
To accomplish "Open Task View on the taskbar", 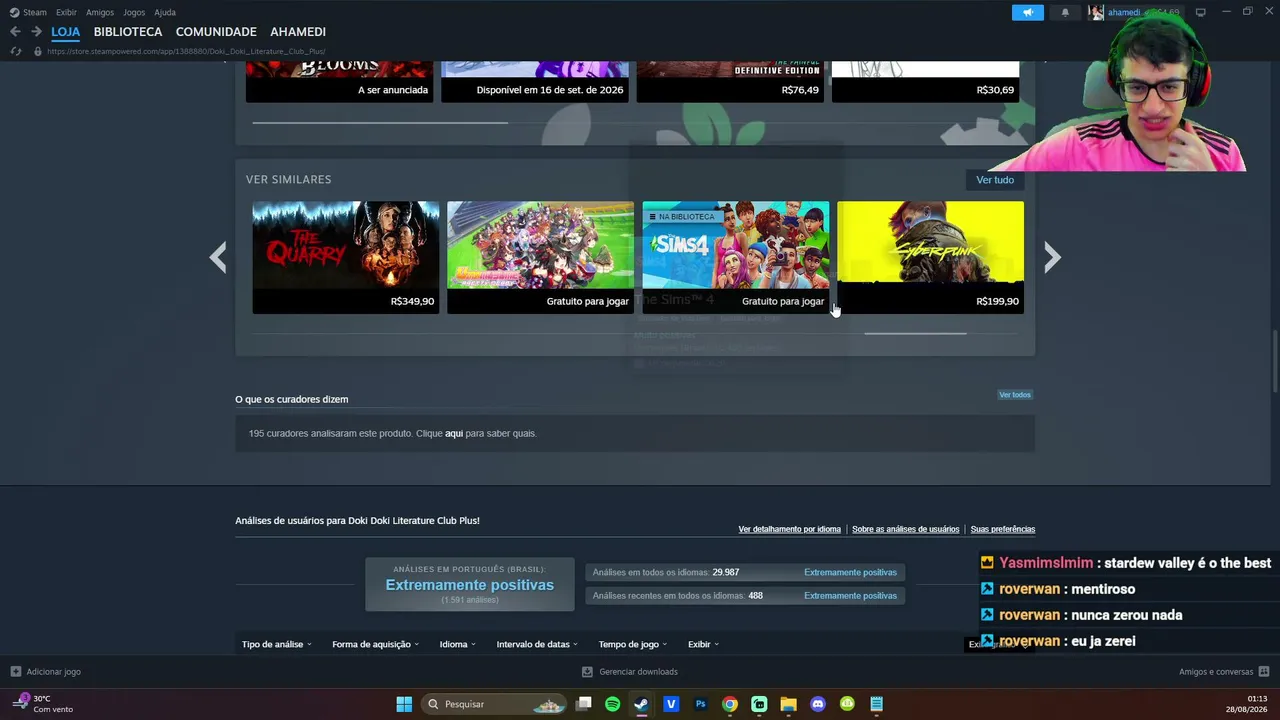I will (584, 704).
